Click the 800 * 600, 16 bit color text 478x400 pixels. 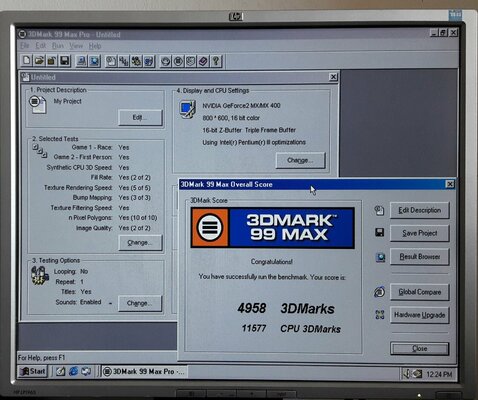point(231,118)
